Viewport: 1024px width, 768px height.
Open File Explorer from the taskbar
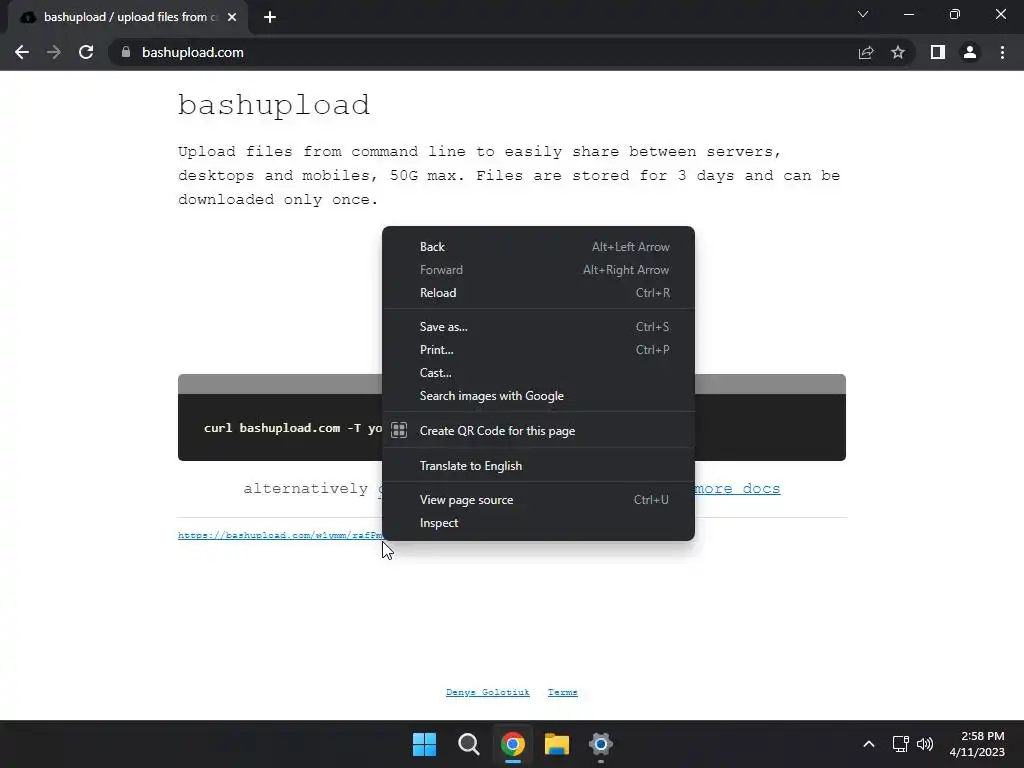[x=557, y=744]
